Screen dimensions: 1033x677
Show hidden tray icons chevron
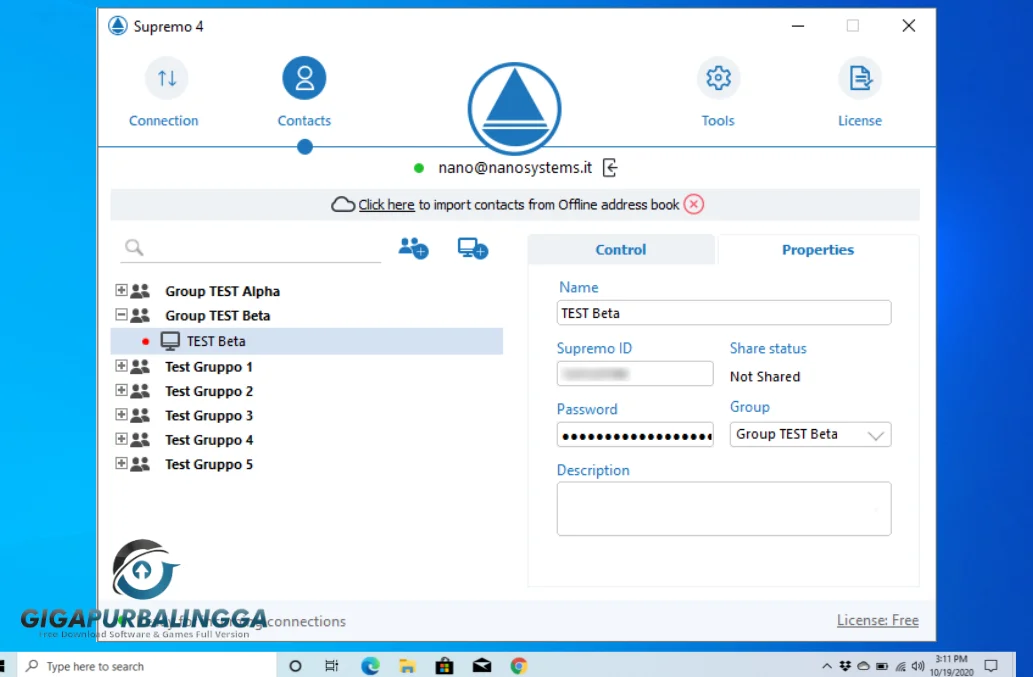click(827, 666)
